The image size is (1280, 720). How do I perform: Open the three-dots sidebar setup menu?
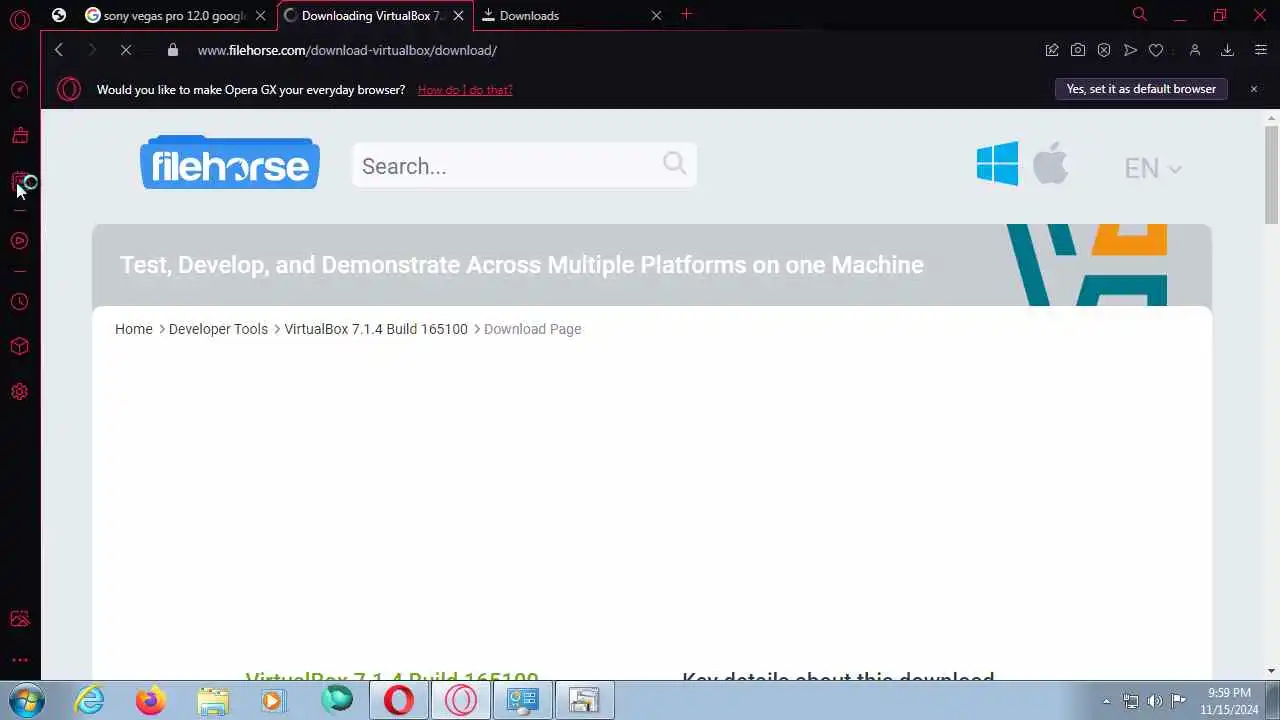(x=19, y=660)
